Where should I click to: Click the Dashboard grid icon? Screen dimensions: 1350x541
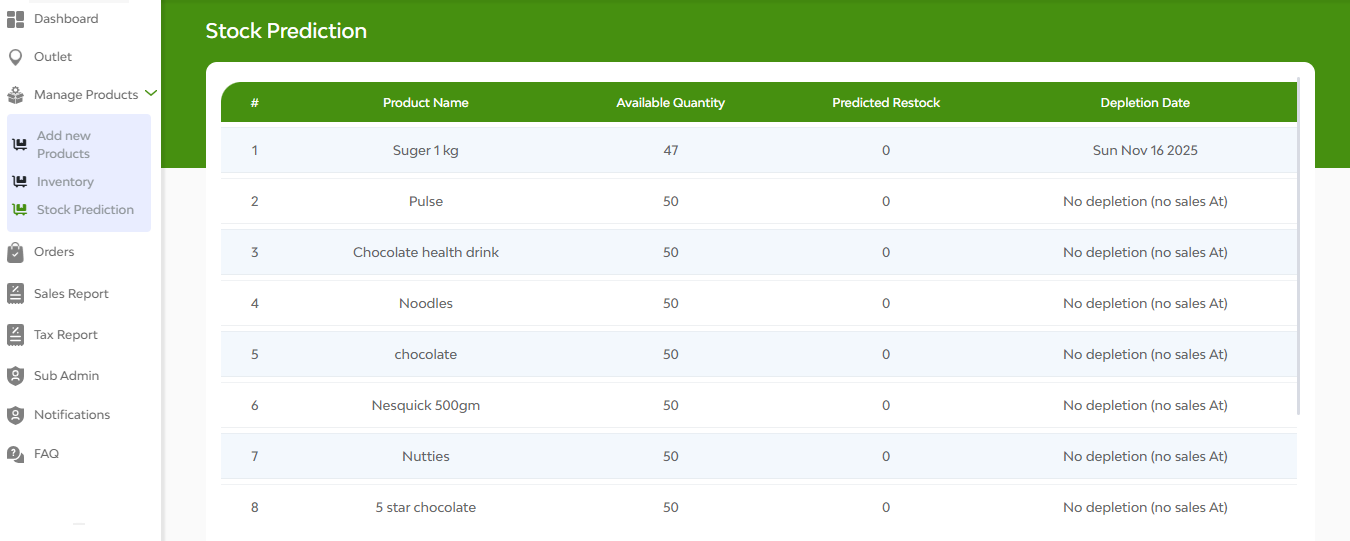point(15,19)
